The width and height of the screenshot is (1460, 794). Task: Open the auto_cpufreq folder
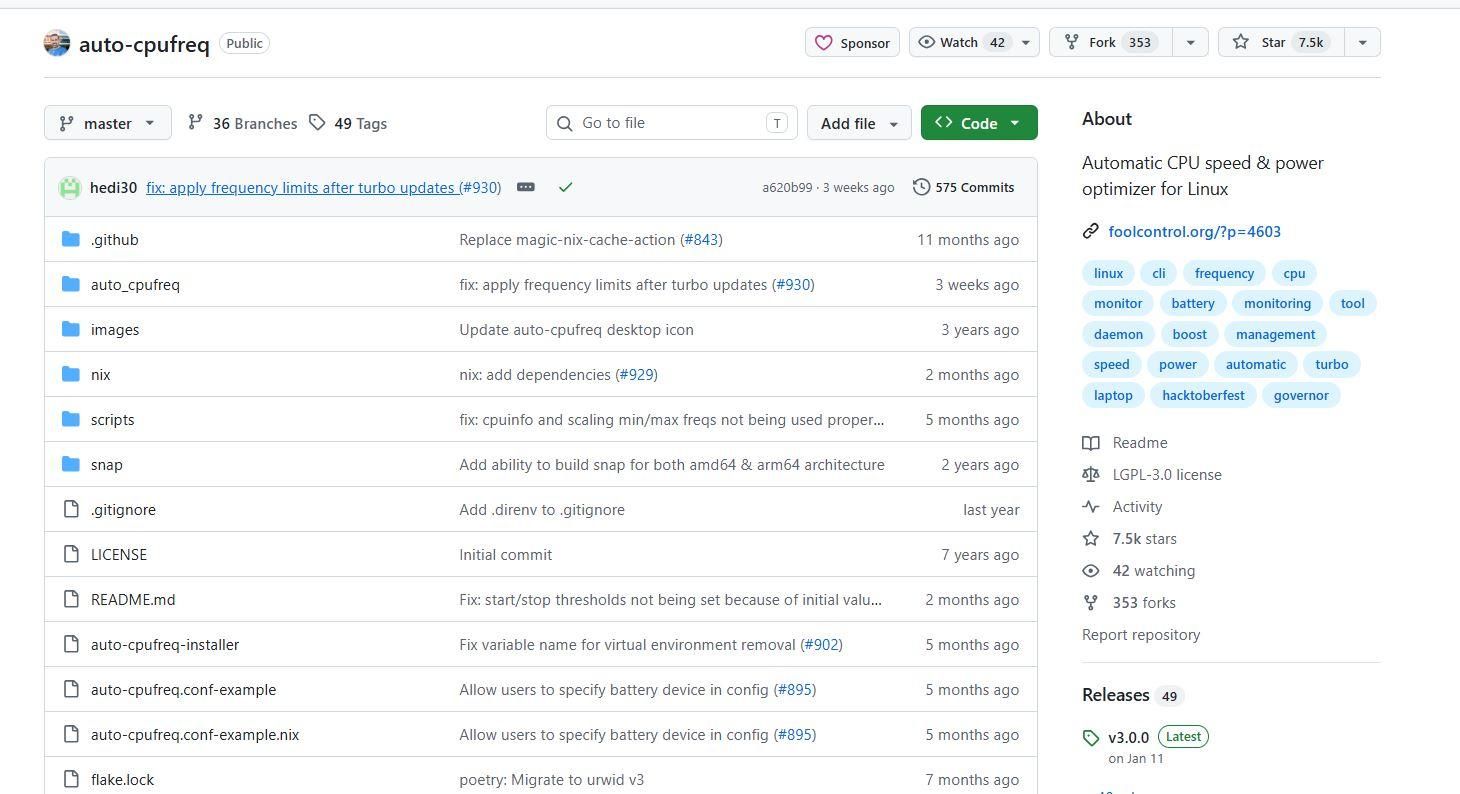click(x=135, y=284)
